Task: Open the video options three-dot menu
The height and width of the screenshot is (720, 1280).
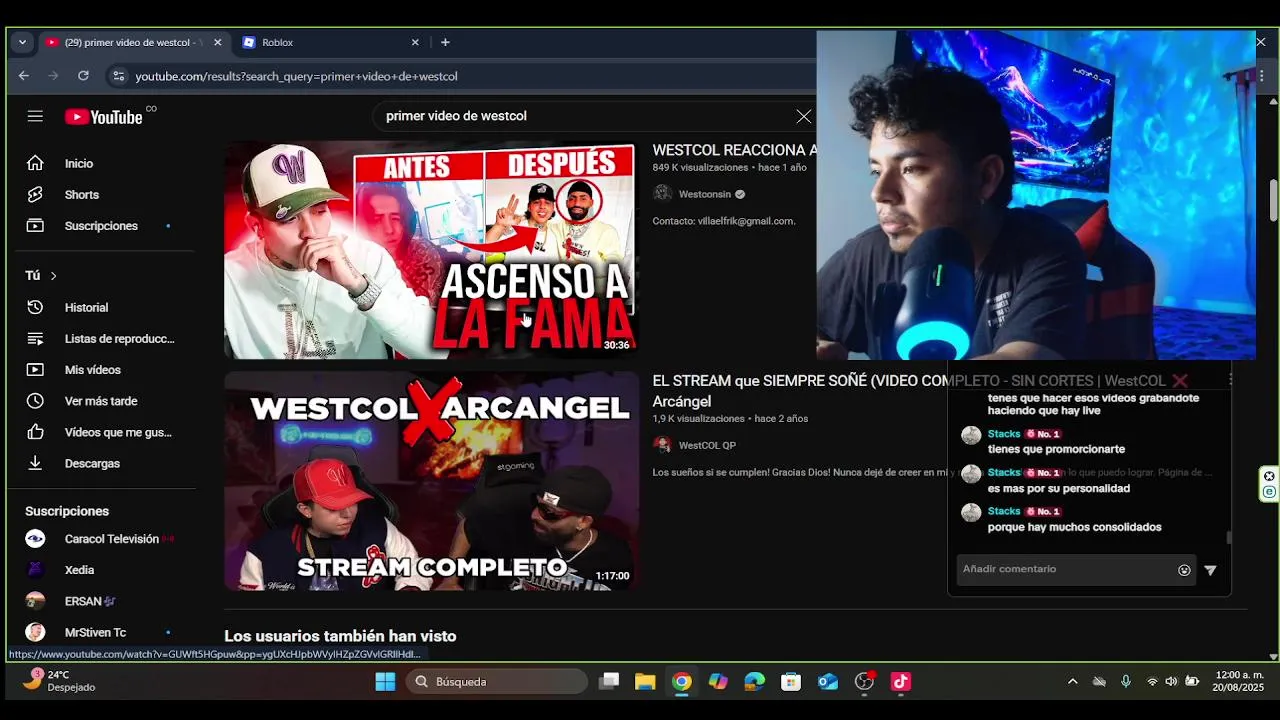Action: (x=1231, y=380)
